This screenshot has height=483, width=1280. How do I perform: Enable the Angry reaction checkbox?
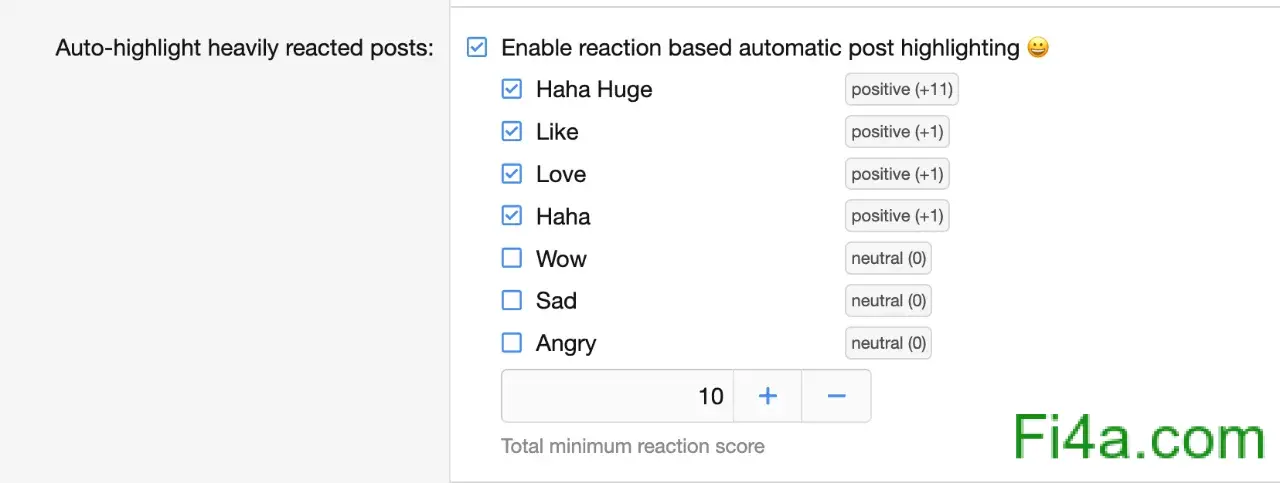pos(511,343)
